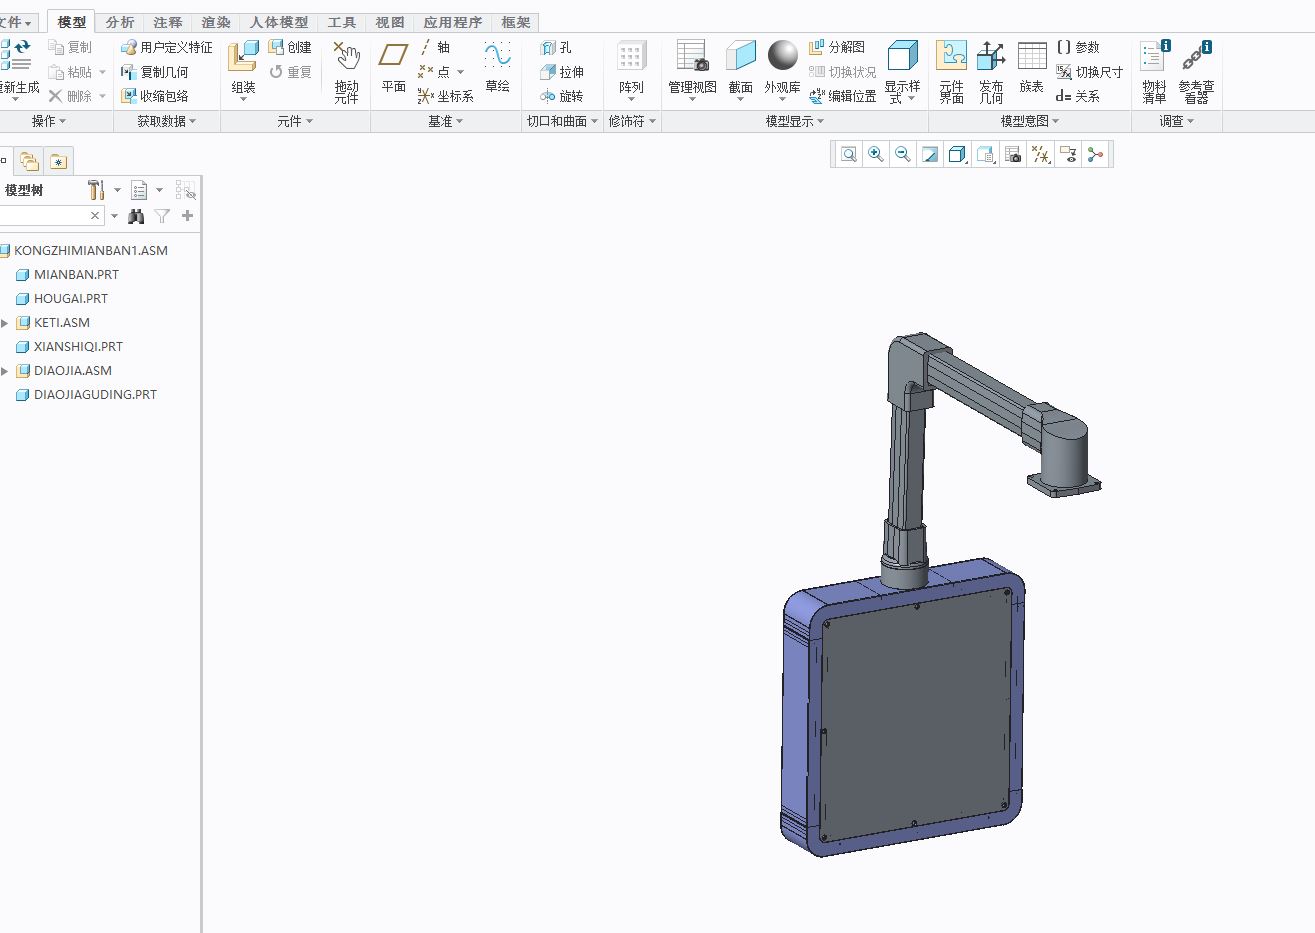Open the Zoom In tool in graphics toolbar
This screenshot has height=933, width=1315.
[875, 154]
